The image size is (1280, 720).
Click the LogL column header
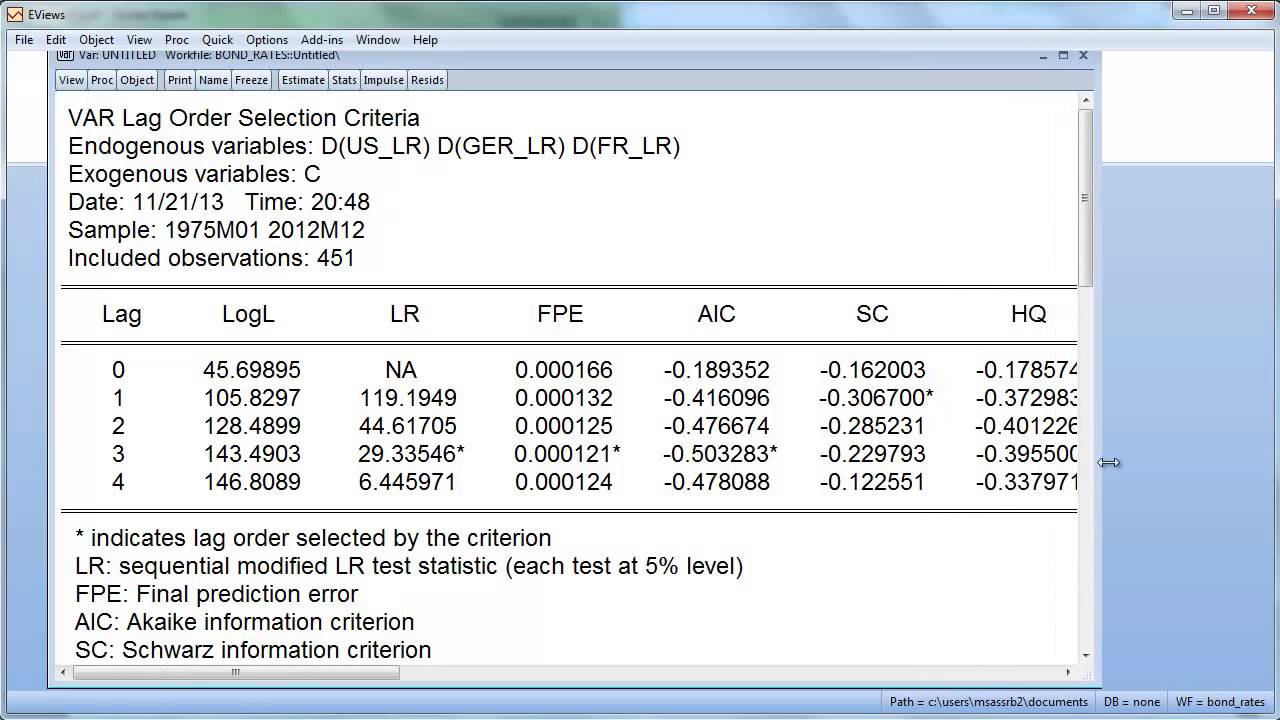[248, 314]
